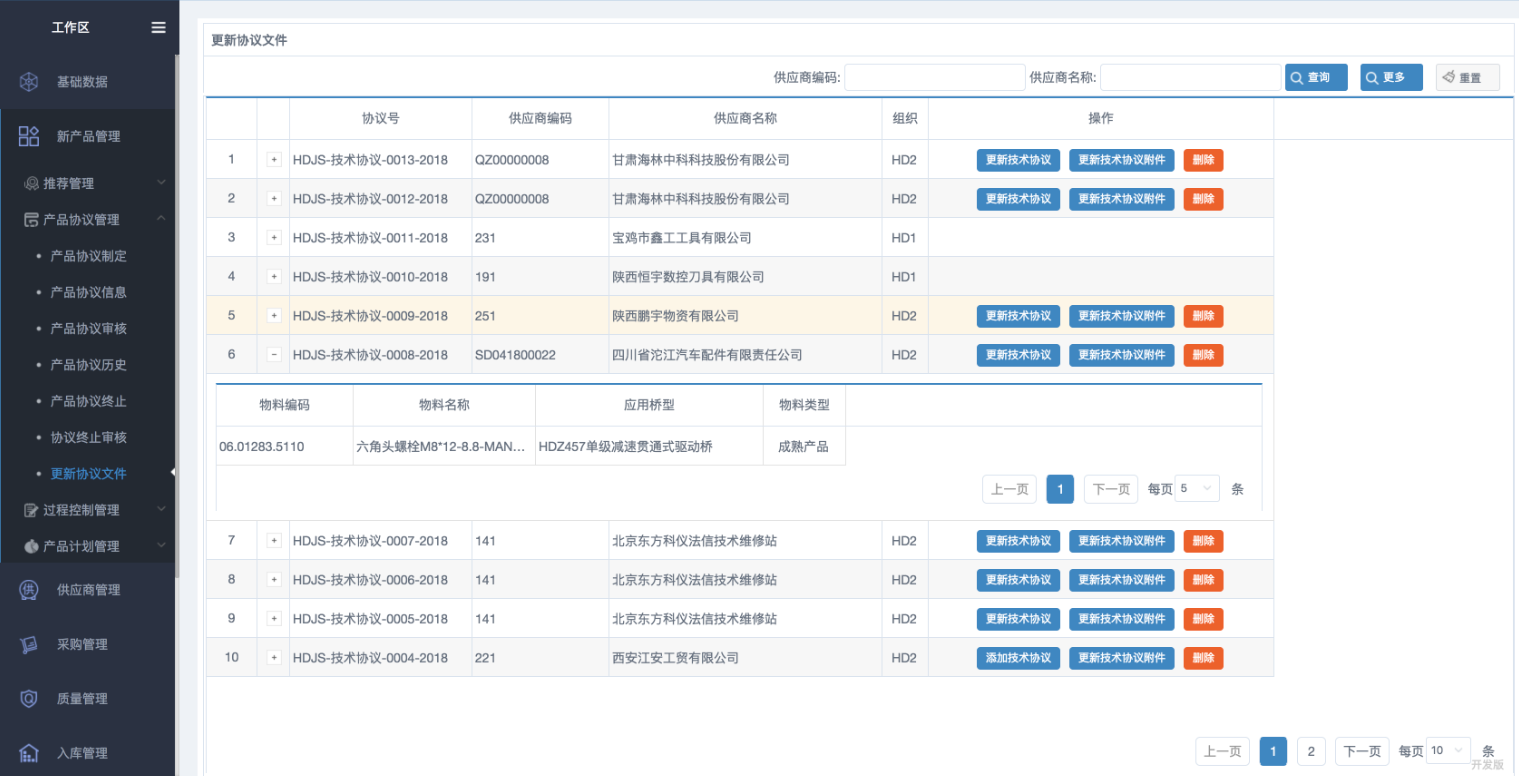1519x776 pixels.
Task: Open 产品协议历史 menu item
Action: [x=88, y=365]
